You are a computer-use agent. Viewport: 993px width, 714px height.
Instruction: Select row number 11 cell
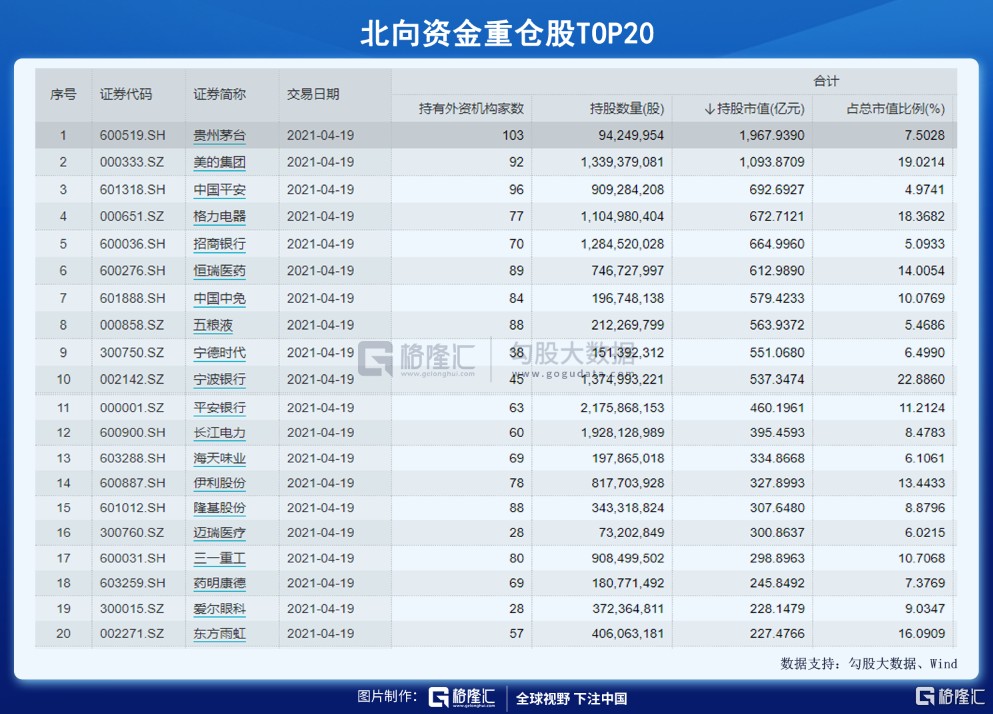point(63,408)
